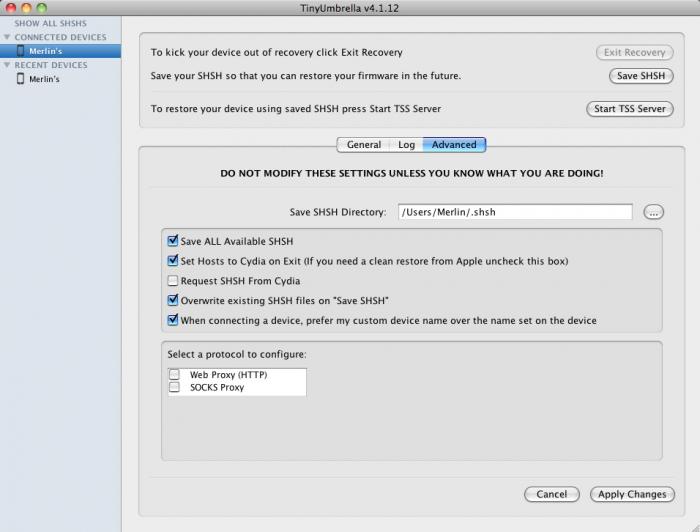Collapse the Connected Devices section

click(6, 37)
